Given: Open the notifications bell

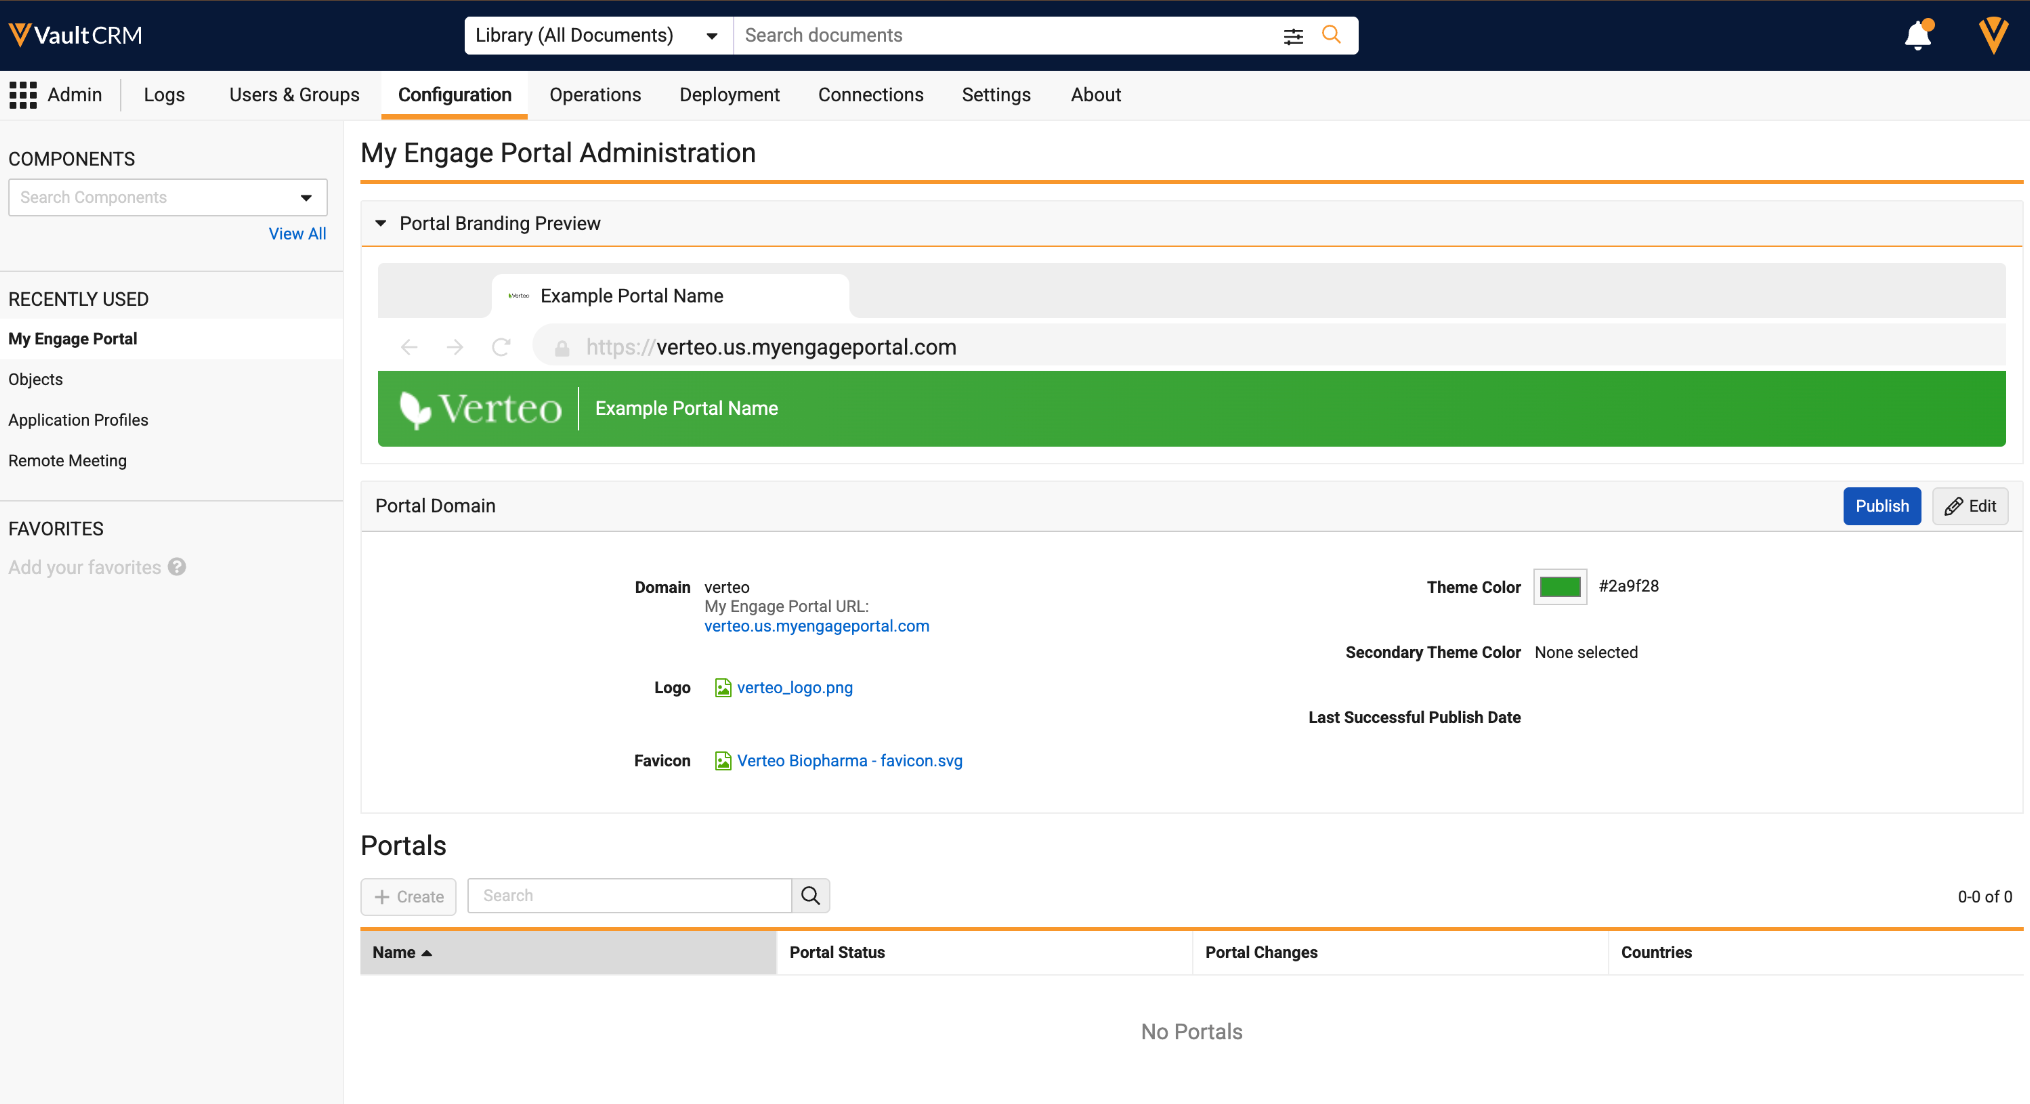Looking at the screenshot, I should point(1918,35).
